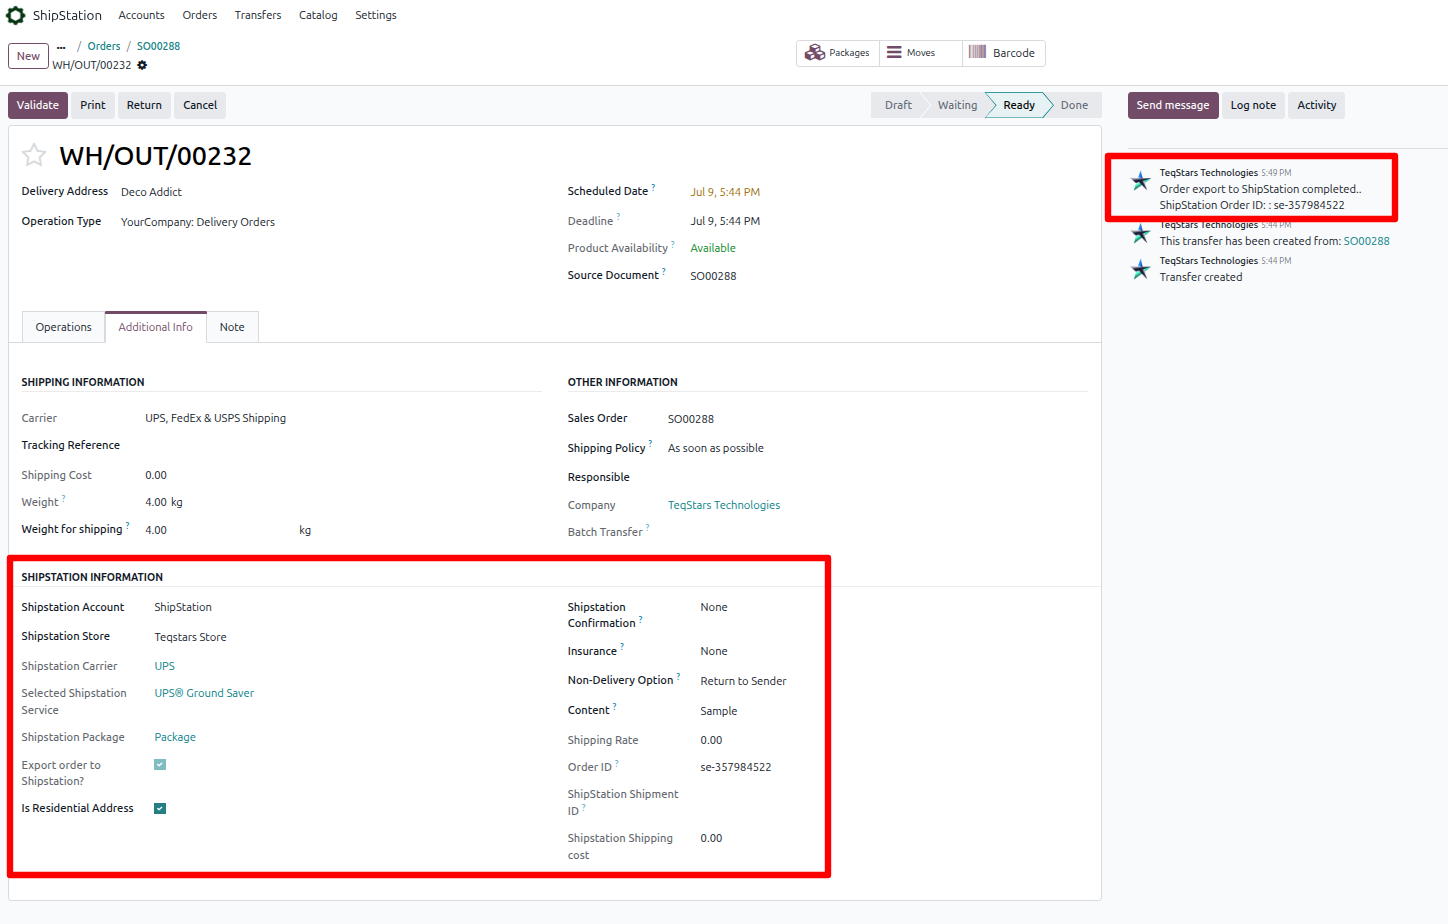This screenshot has width=1448, height=924.
Task: Select the Additional Info tab
Action: tap(155, 327)
